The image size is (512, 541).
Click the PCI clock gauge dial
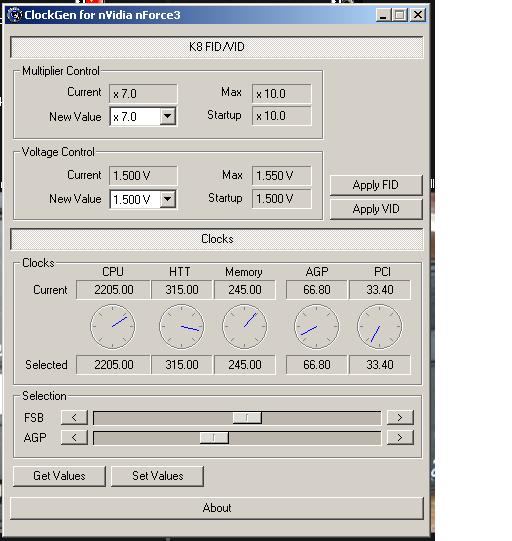point(380,326)
